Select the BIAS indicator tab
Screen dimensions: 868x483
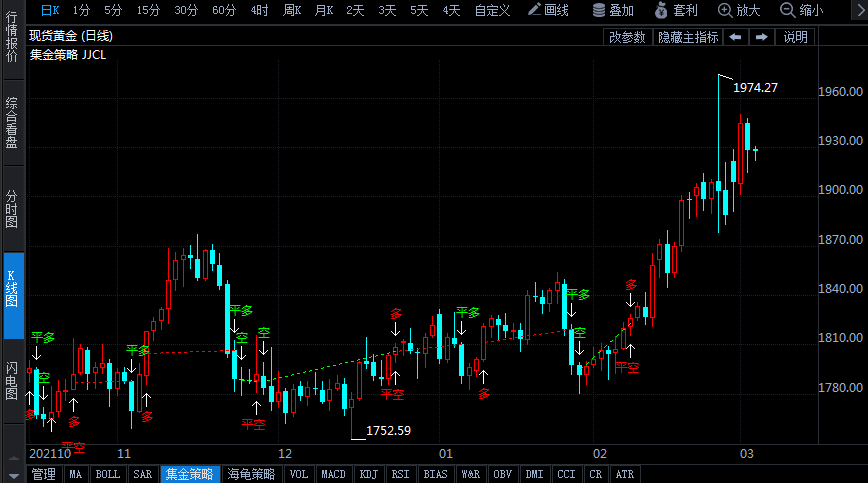[435, 475]
